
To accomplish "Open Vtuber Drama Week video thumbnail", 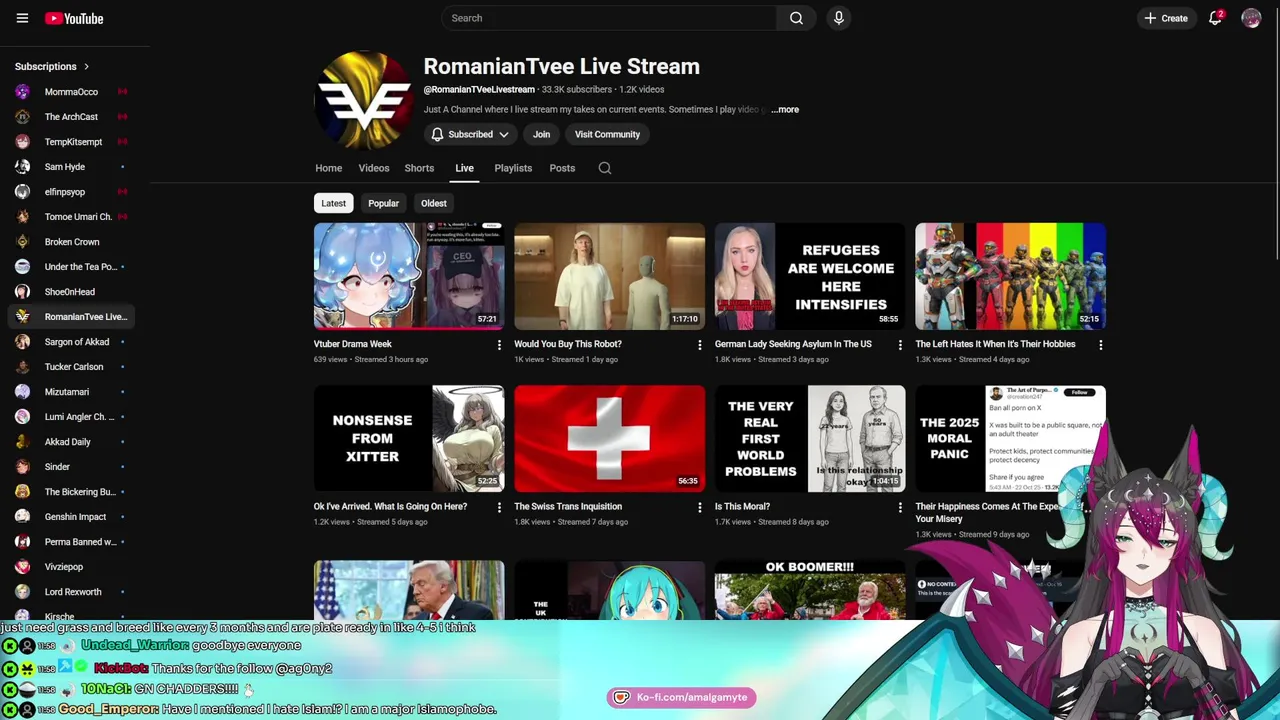I will point(409,276).
